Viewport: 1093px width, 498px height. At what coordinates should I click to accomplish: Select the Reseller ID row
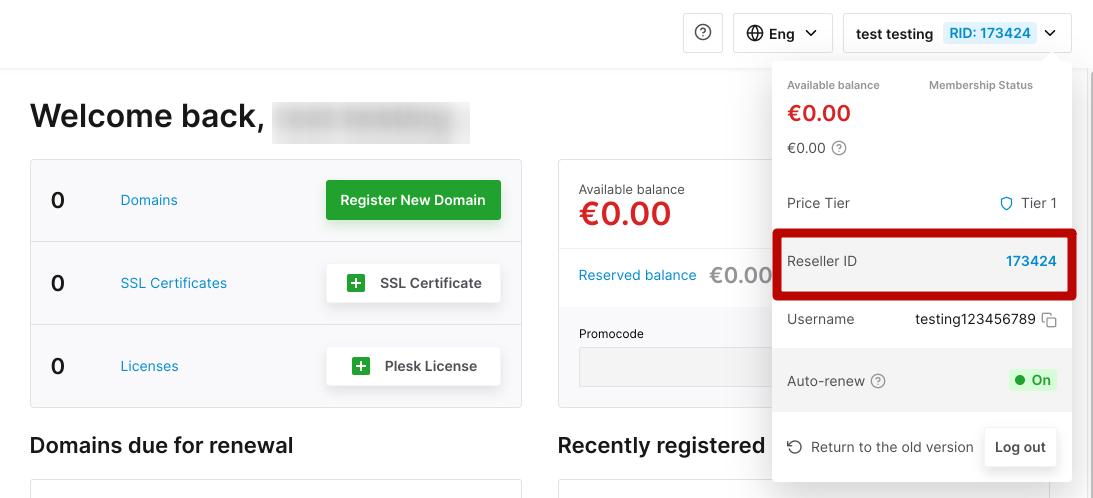point(922,262)
